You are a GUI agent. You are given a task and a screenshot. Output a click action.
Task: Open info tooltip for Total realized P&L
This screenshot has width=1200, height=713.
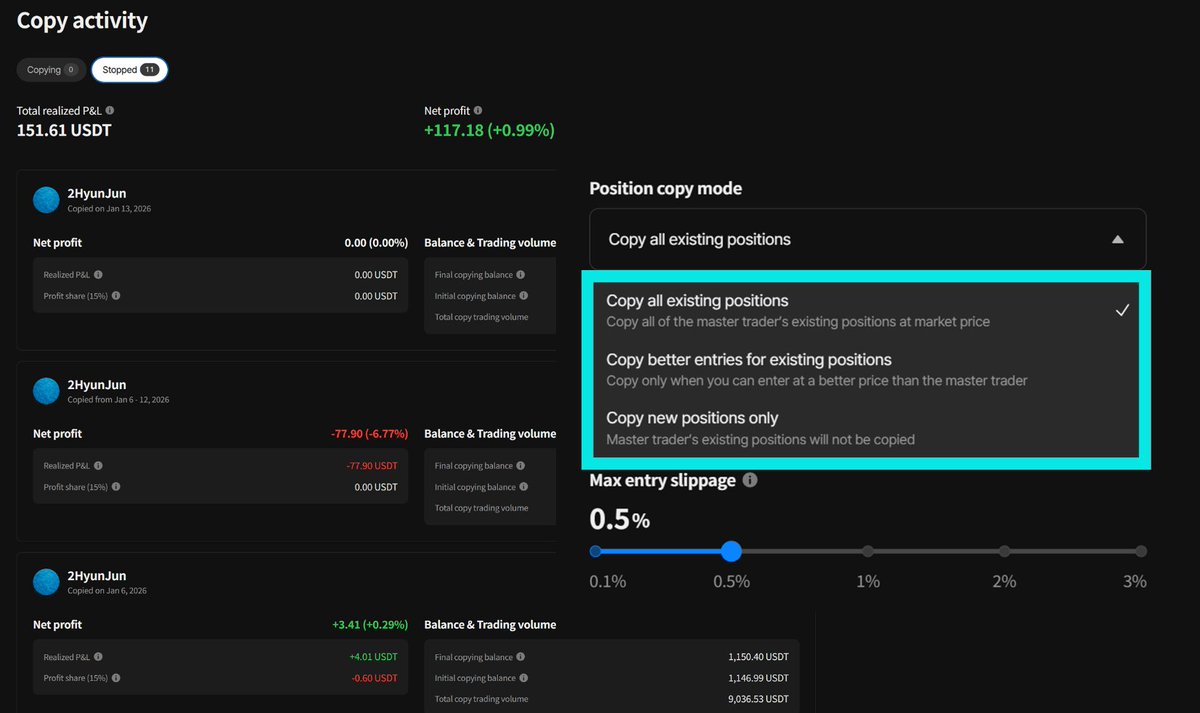point(110,111)
